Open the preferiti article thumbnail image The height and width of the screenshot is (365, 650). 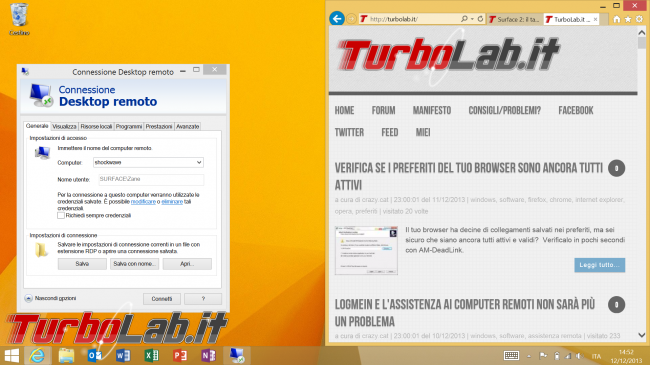click(366, 251)
